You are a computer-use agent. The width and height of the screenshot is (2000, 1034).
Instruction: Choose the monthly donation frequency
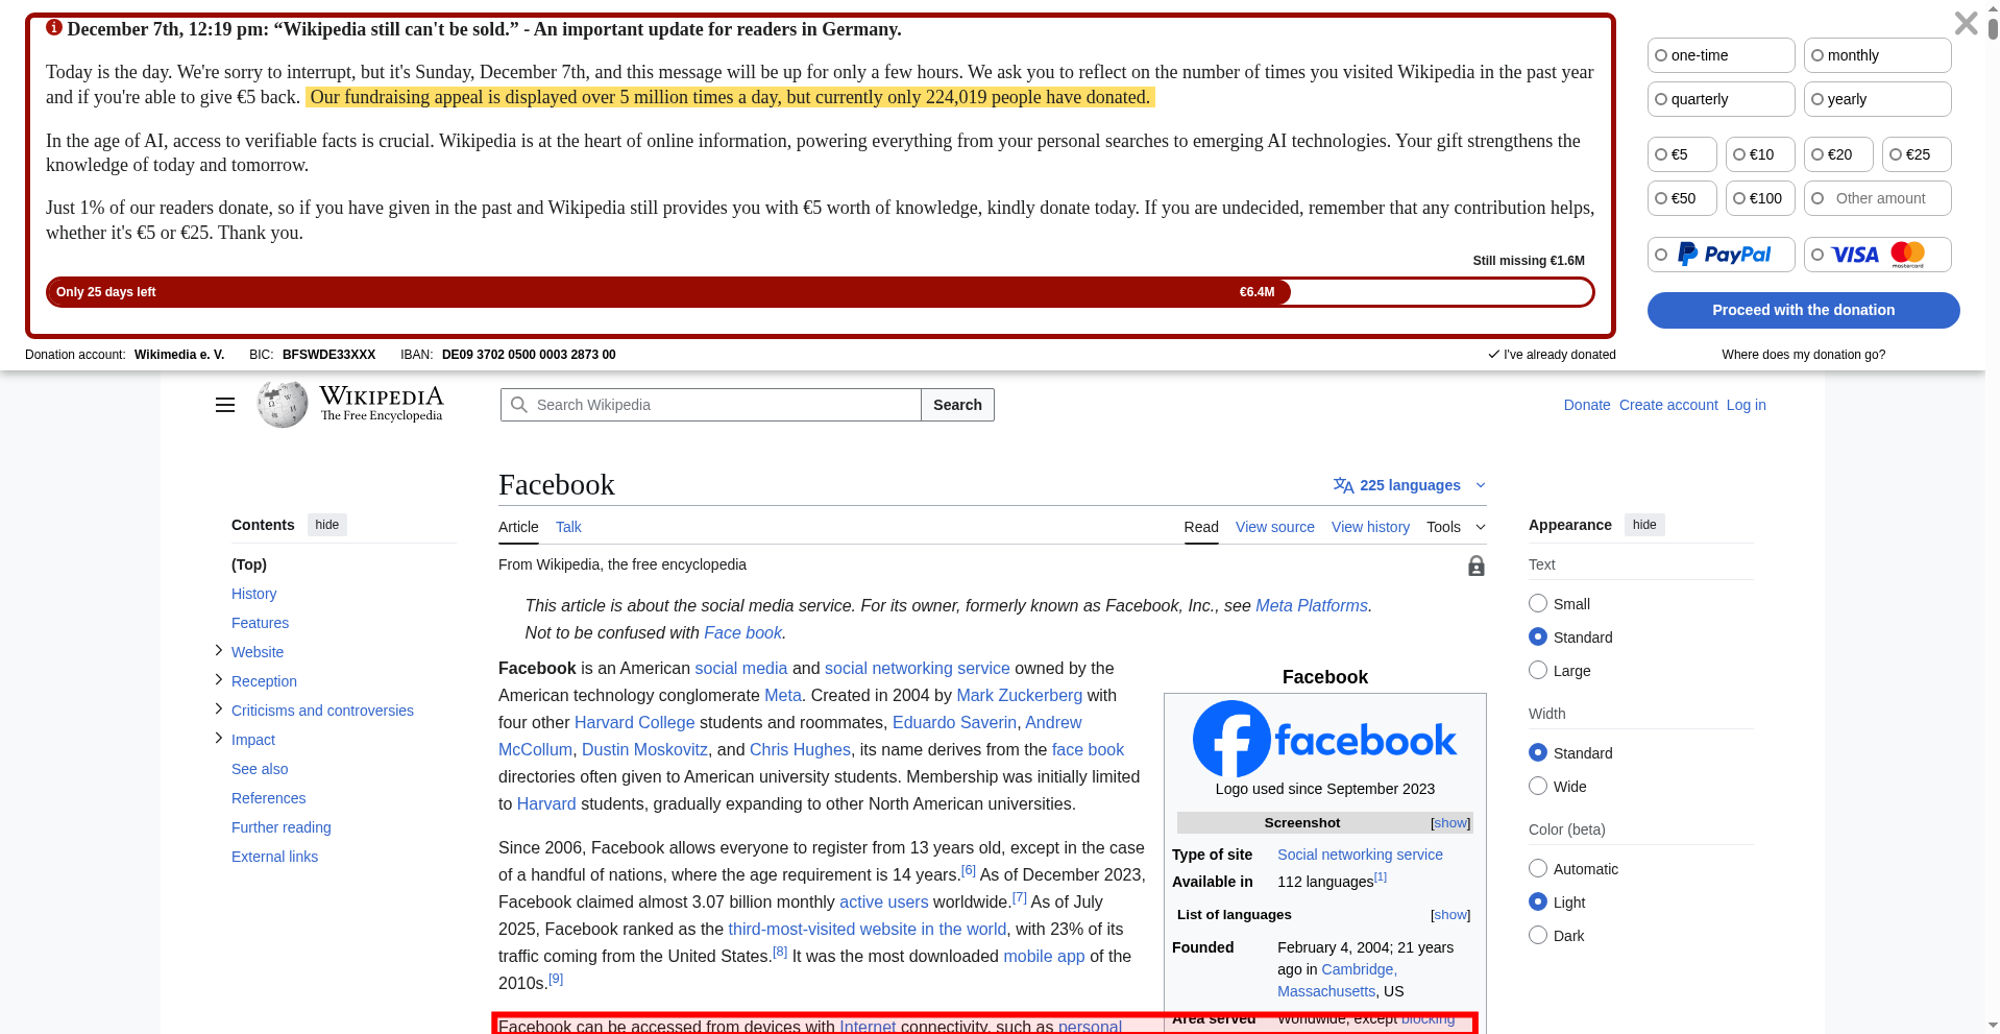(1877, 55)
